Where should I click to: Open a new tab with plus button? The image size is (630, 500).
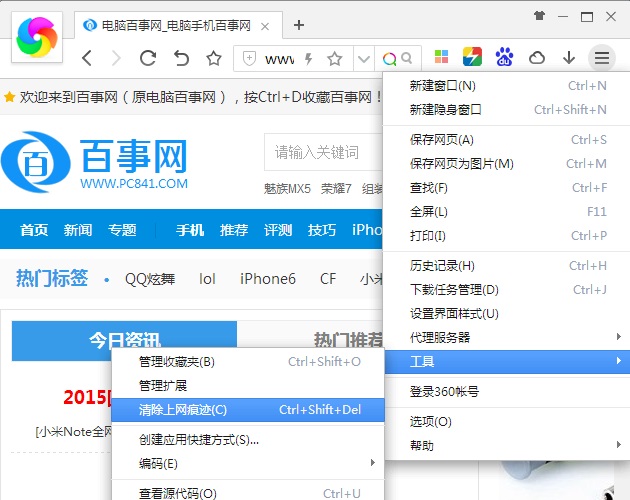click(x=299, y=25)
